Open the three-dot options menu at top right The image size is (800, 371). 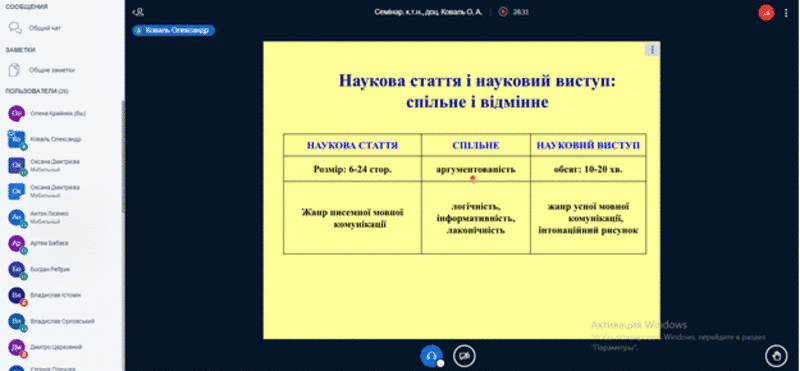pos(786,13)
